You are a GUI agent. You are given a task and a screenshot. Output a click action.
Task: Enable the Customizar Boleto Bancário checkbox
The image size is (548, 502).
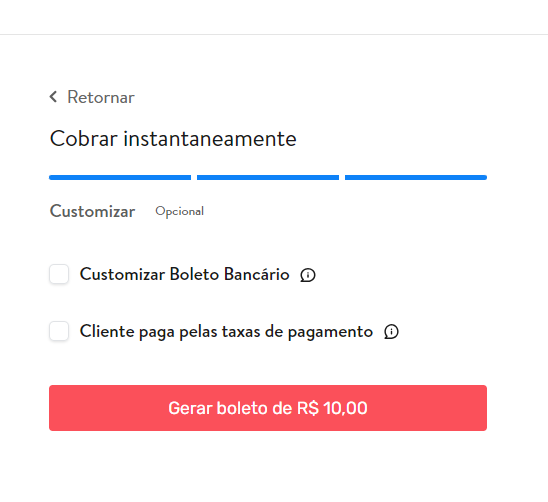(59, 274)
